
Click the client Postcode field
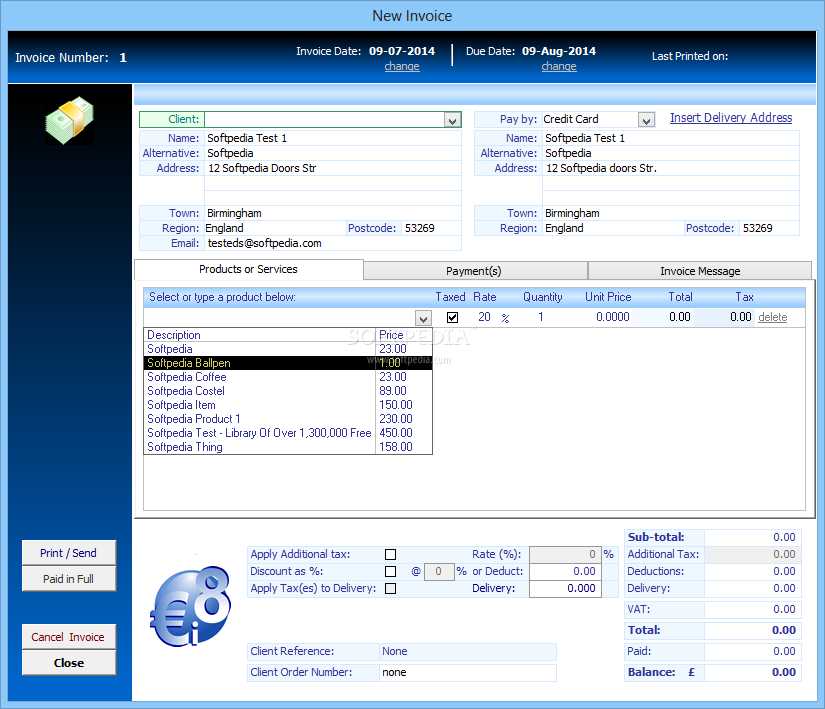pos(431,228)
